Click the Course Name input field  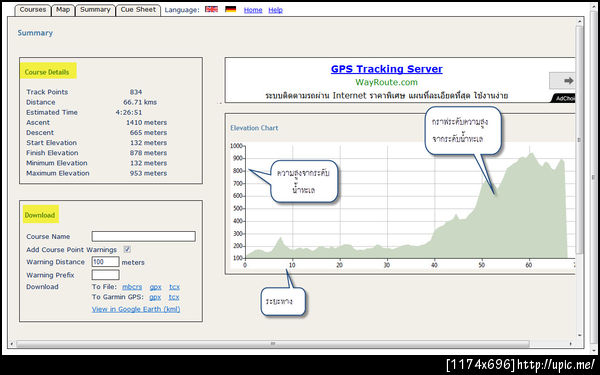click(x=143, y=236)
